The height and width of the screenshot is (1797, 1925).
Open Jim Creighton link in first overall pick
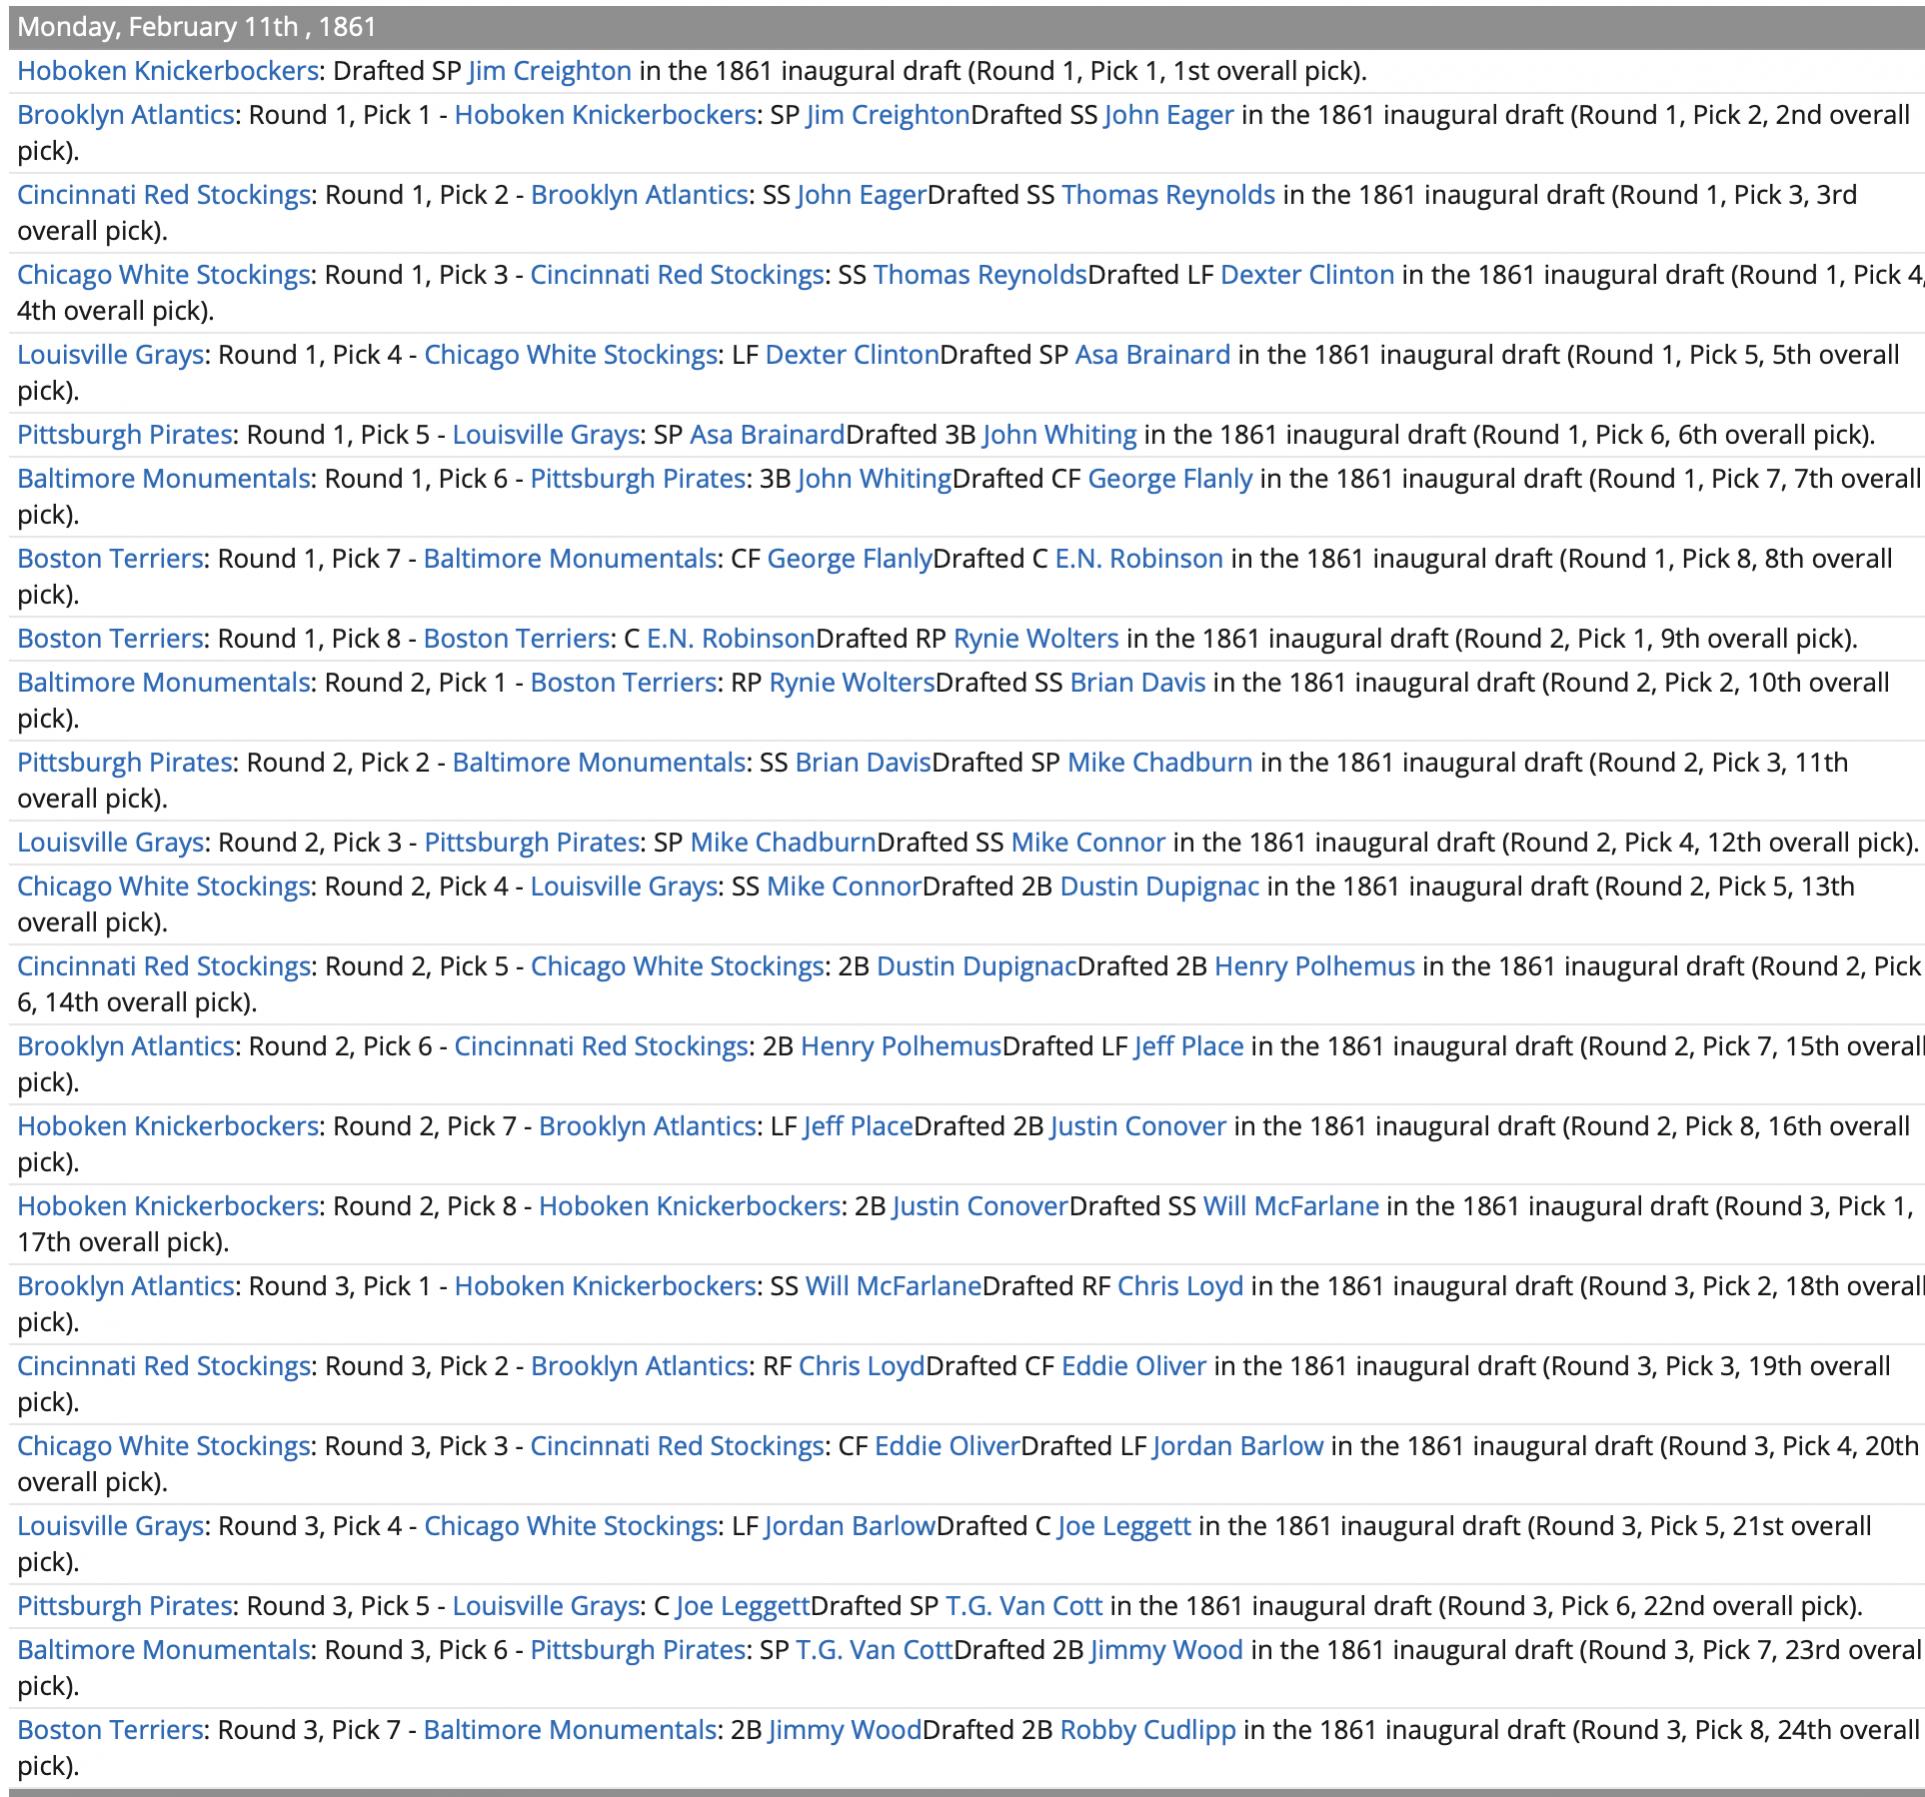point(549,71)
